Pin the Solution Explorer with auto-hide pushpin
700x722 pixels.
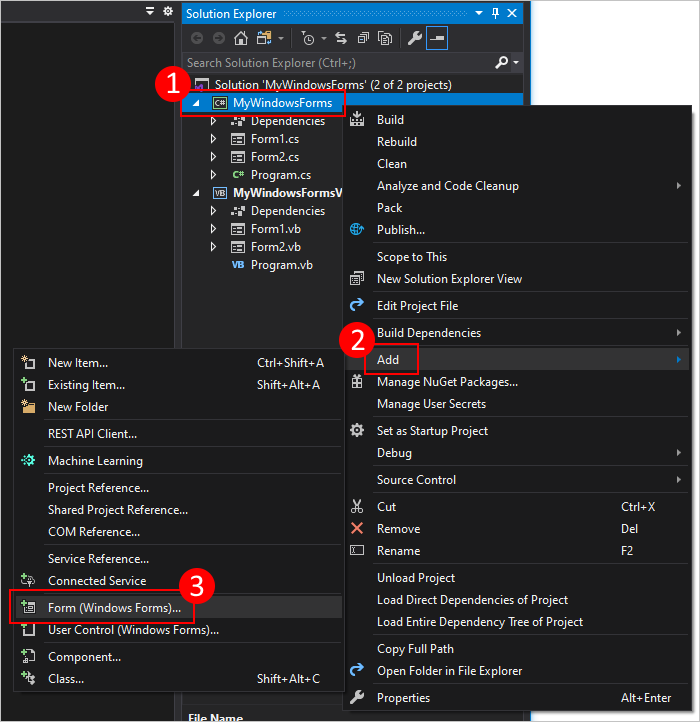[495, 13]
